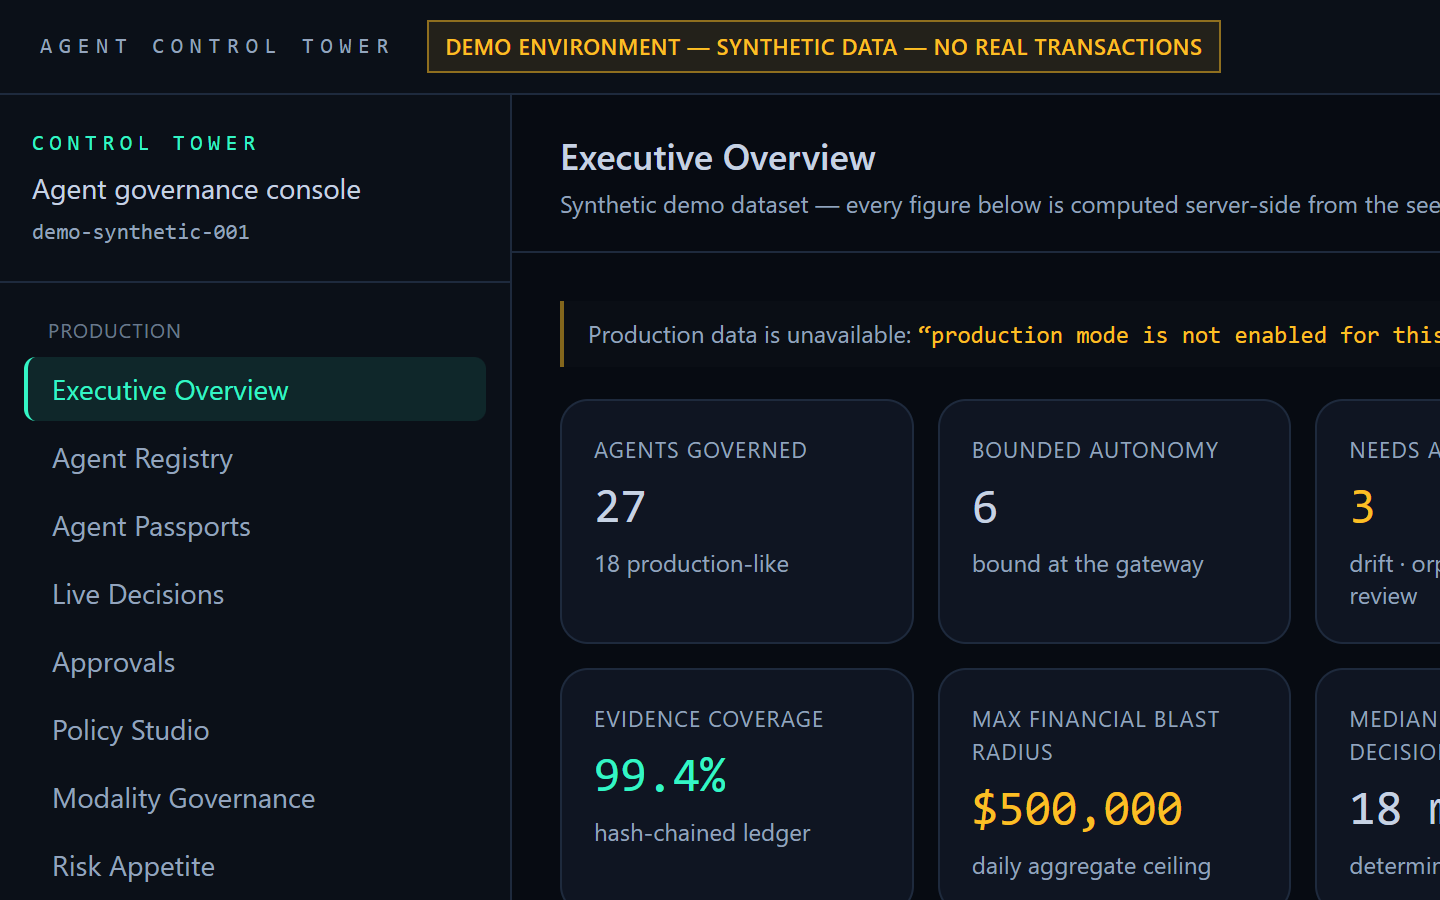This screenshot has height=900, width=1440.
Task: Click the 'hash-chained ledger' caption
Action: pos(702,833)
